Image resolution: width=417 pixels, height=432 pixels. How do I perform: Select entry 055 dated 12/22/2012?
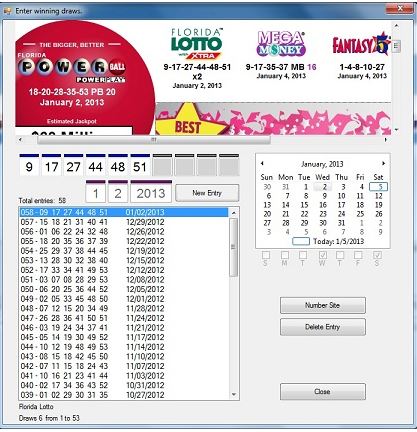click(124, 241)
